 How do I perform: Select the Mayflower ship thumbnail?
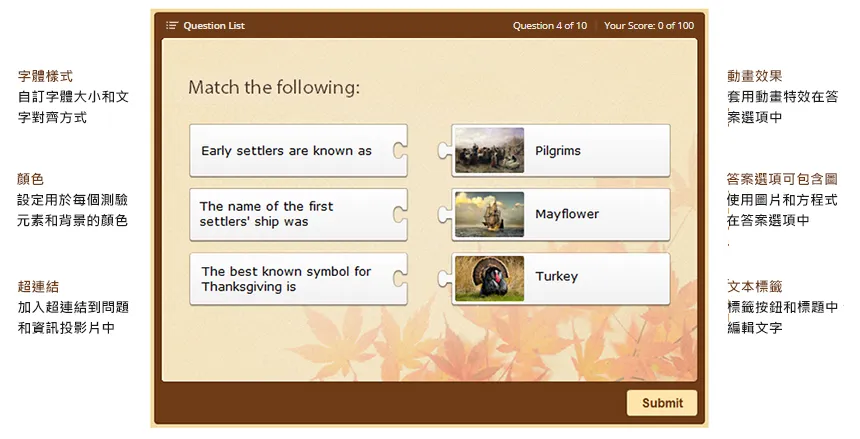pos(489,214)
